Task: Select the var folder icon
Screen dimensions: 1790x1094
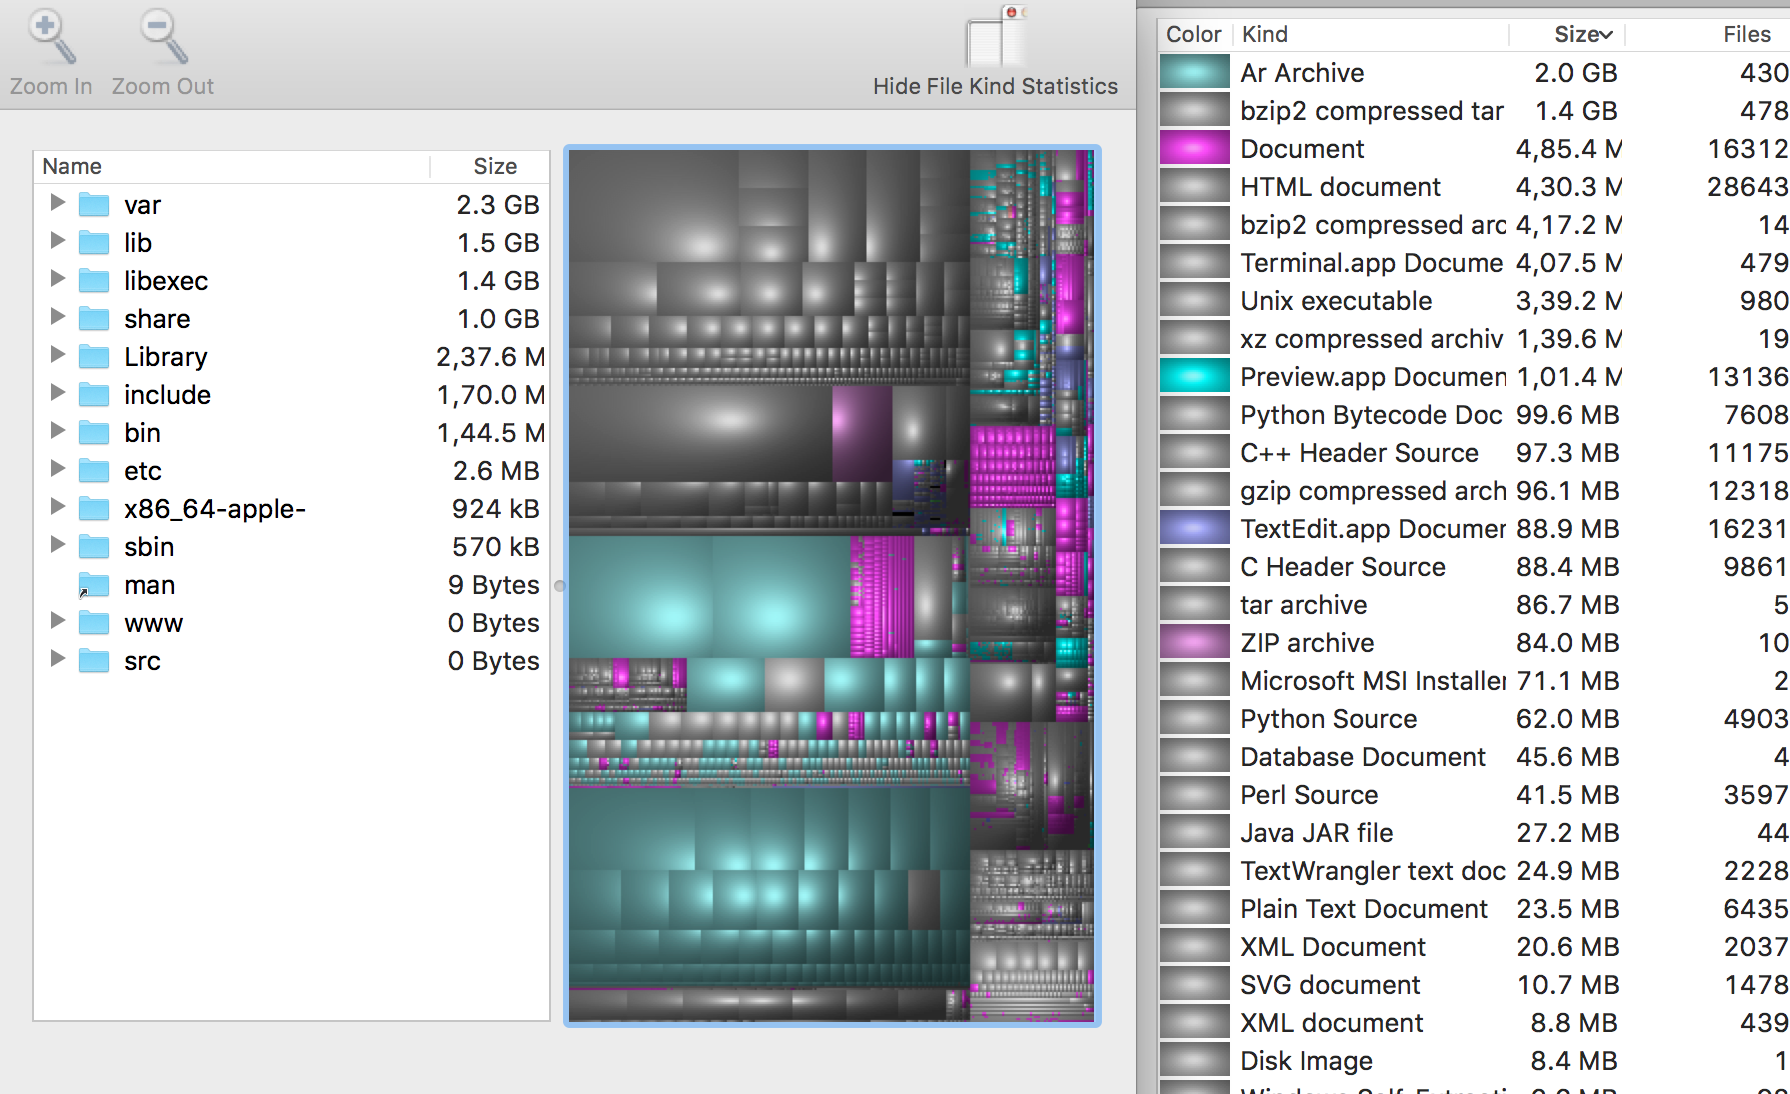Action: pyautogui.click(x=94, y=205)
